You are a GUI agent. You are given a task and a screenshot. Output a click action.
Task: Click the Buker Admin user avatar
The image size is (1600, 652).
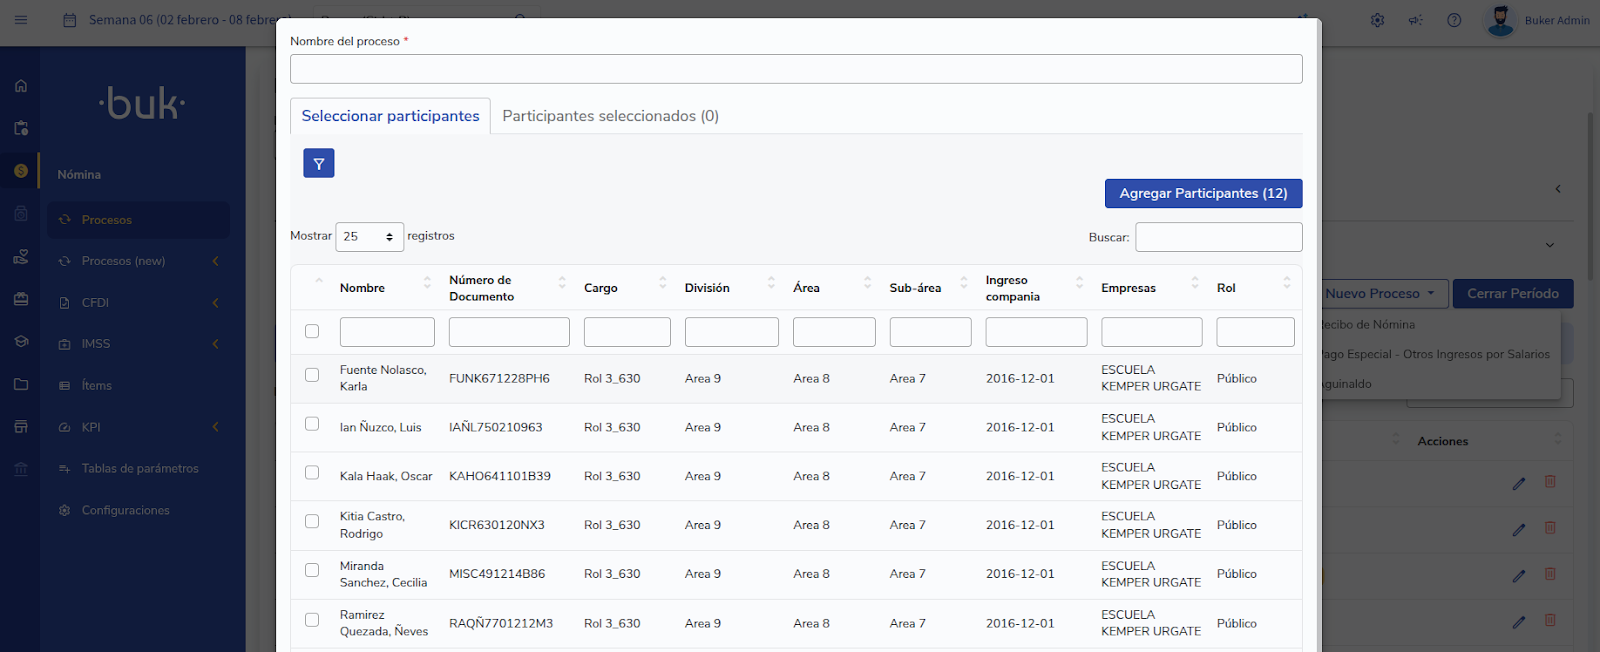point(1500,20)
